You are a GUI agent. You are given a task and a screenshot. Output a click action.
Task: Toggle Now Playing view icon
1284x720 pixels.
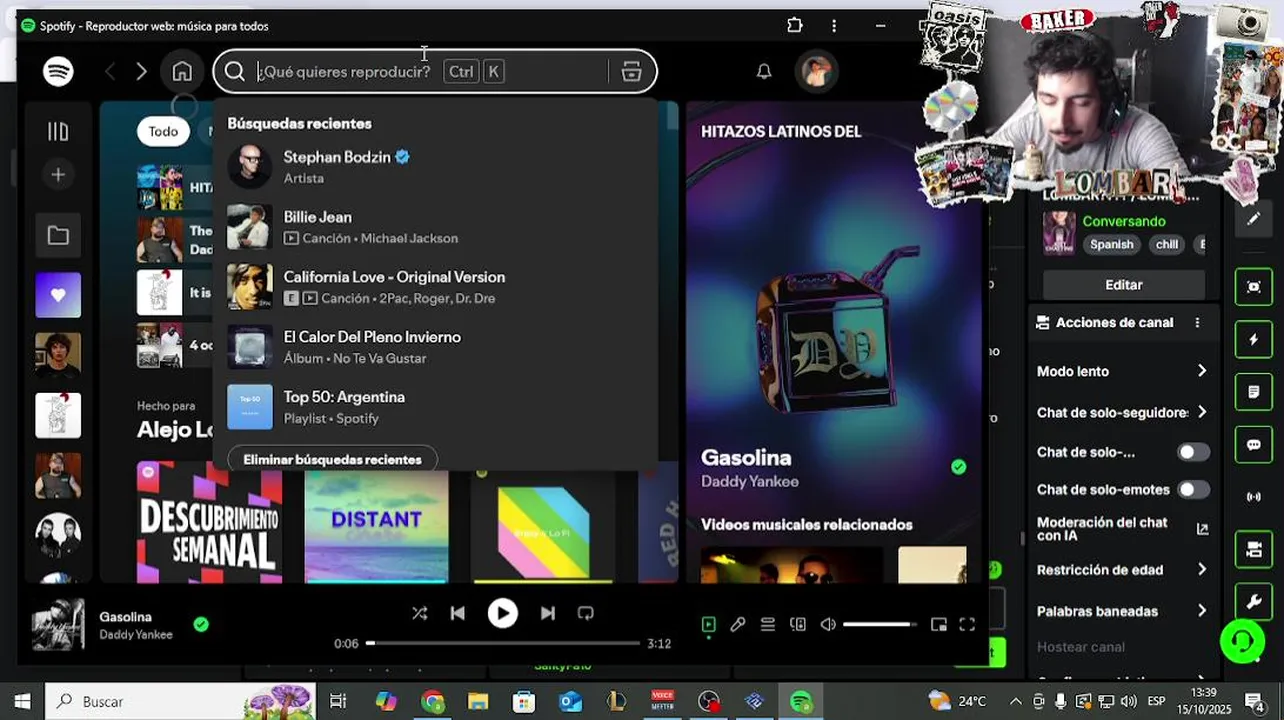pos(708,624)
